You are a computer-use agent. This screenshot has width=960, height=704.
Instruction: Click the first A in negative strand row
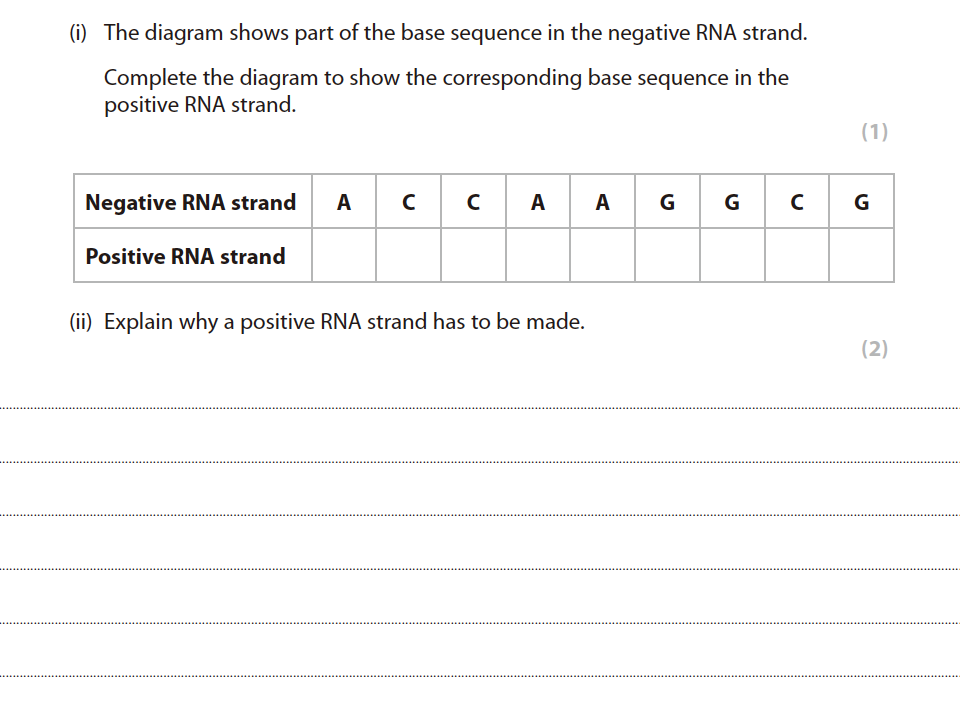tap(344, 202)
